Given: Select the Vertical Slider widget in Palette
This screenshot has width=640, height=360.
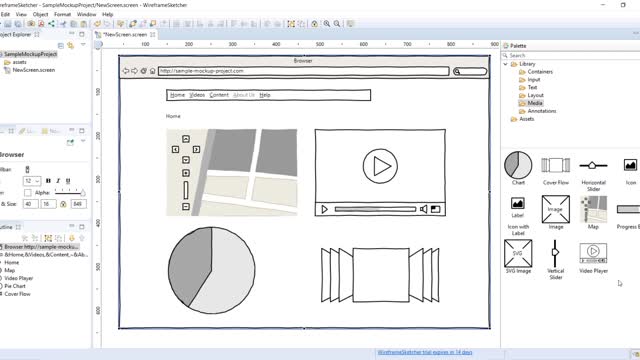Looking at the screenshot, I should pyautogui.click(x=555, y=253).
